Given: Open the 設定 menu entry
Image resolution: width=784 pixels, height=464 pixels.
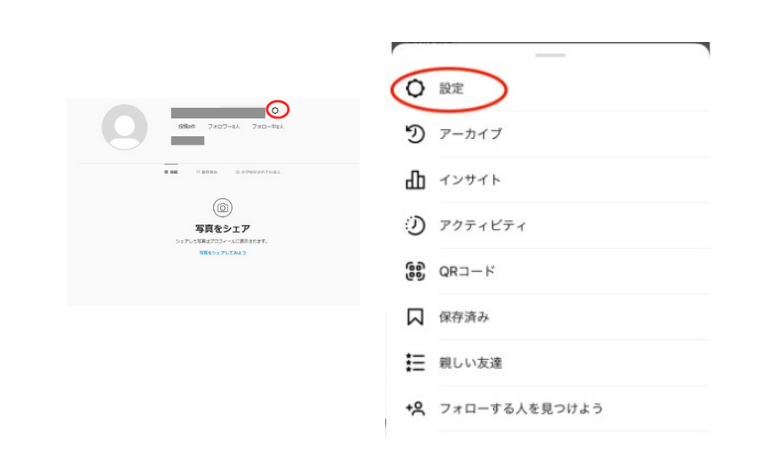Looking at the screenshot, I should (x=451, y=89).
